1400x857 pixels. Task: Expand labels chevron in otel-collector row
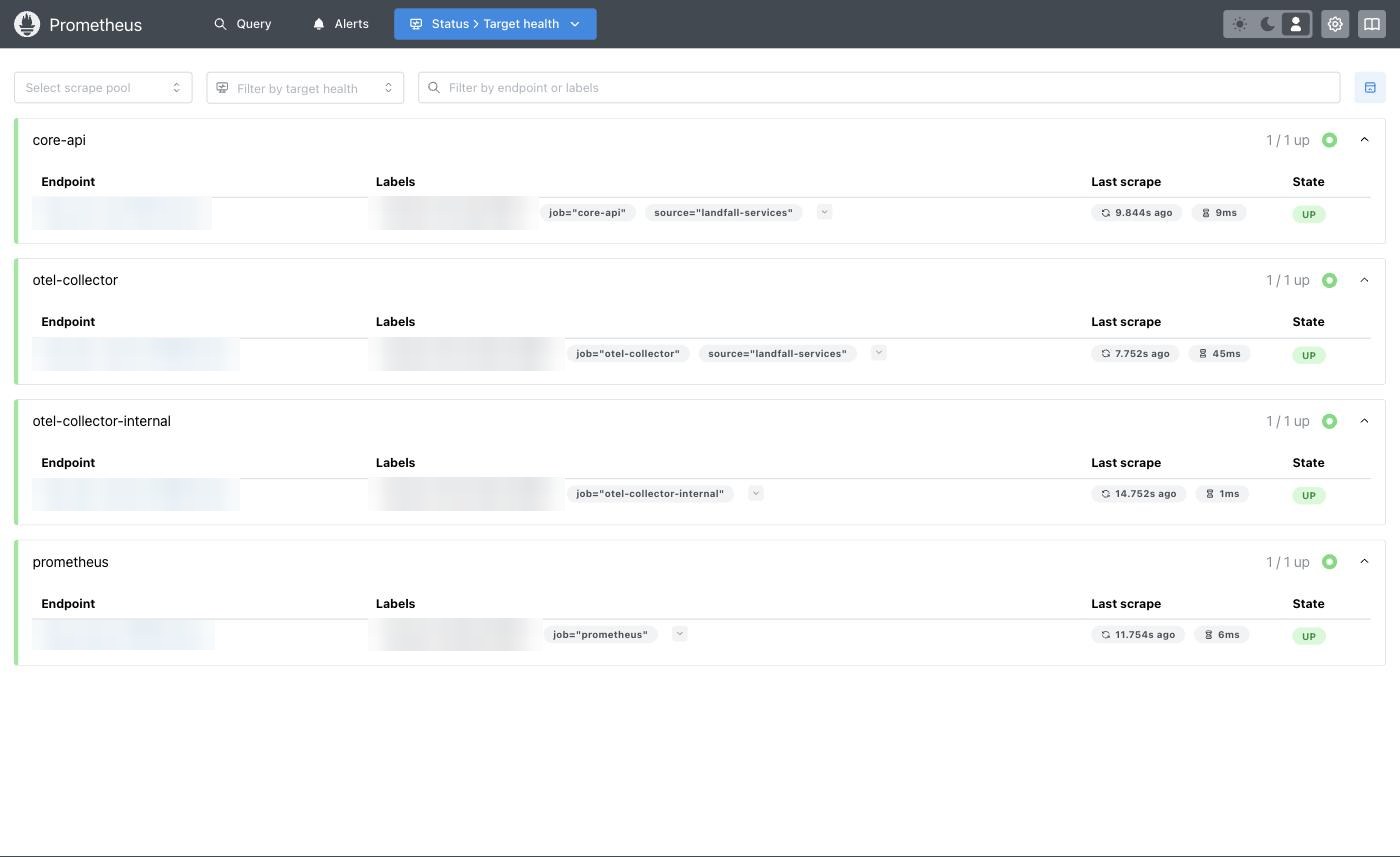pos(878,353)
